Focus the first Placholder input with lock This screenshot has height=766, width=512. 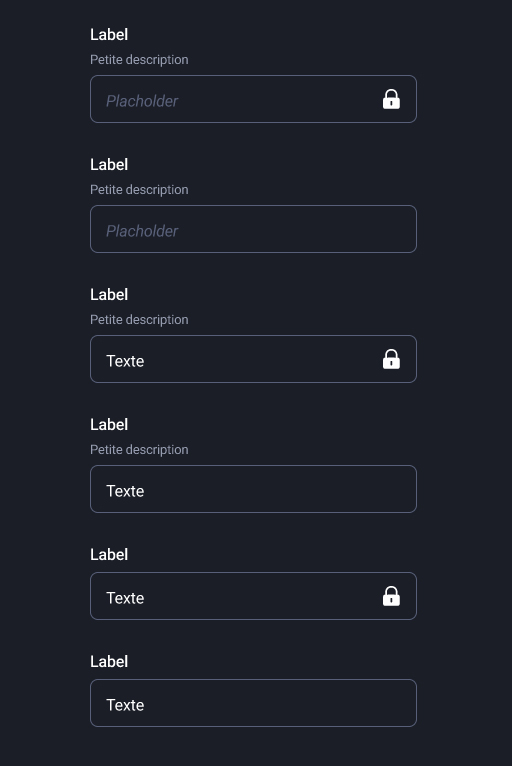(x=253, y=99)
